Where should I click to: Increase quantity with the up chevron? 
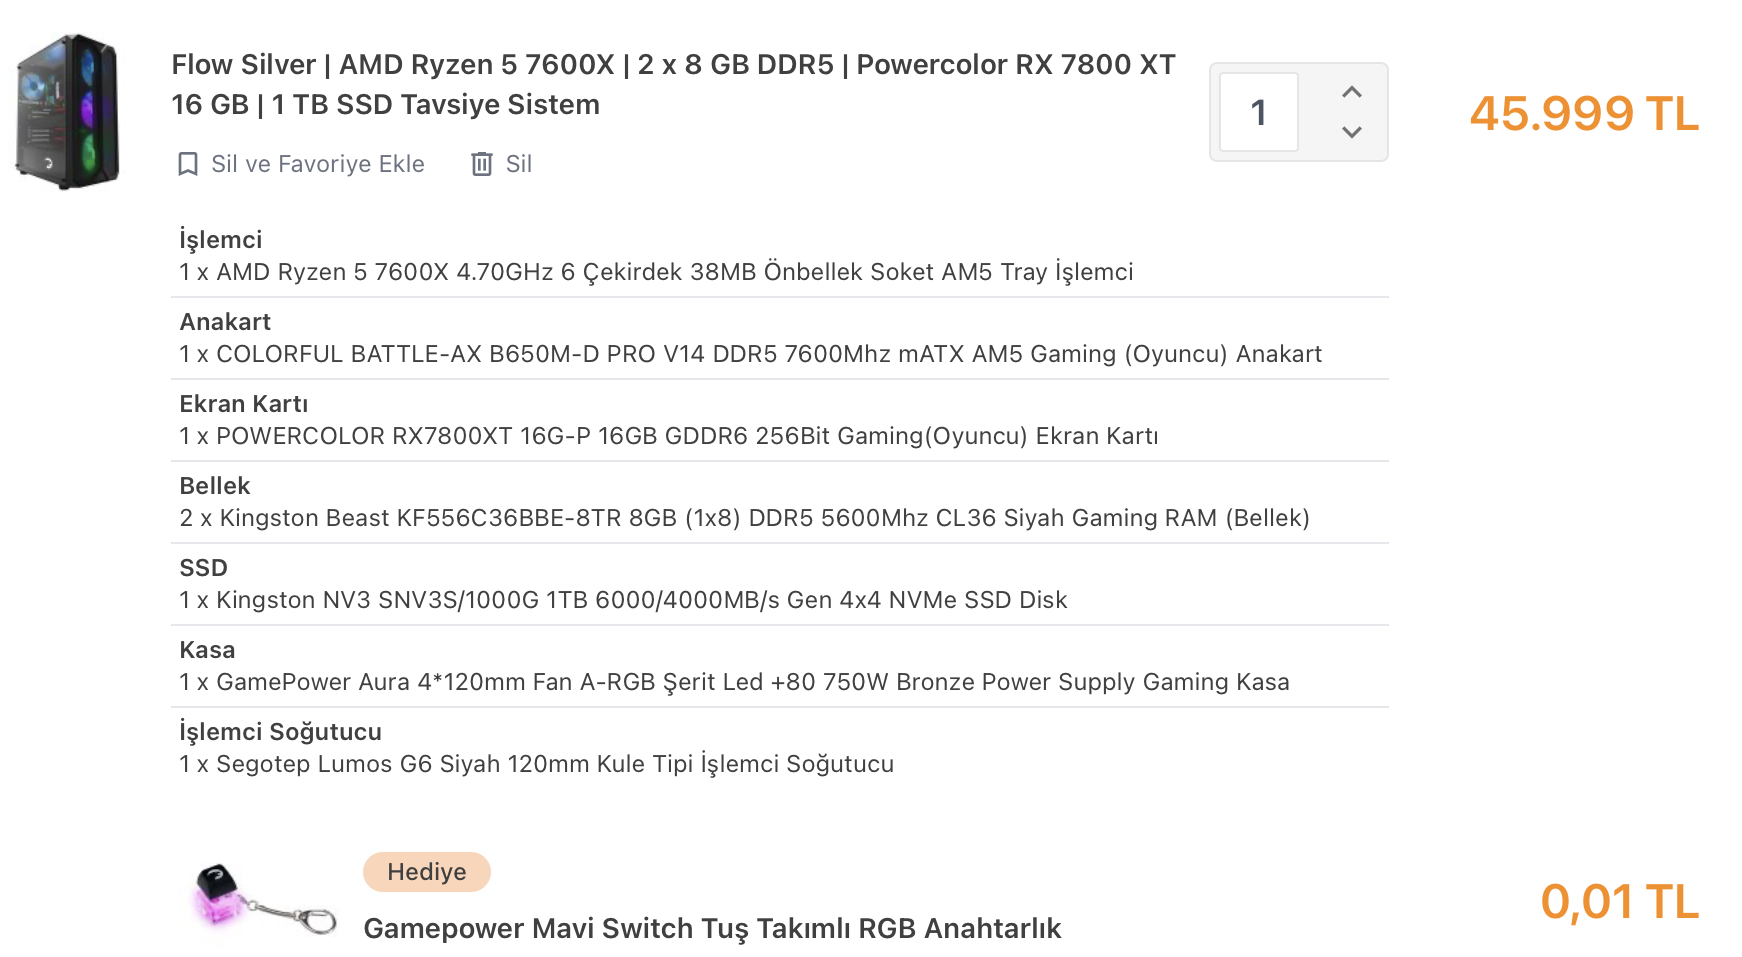point(1351,92)
